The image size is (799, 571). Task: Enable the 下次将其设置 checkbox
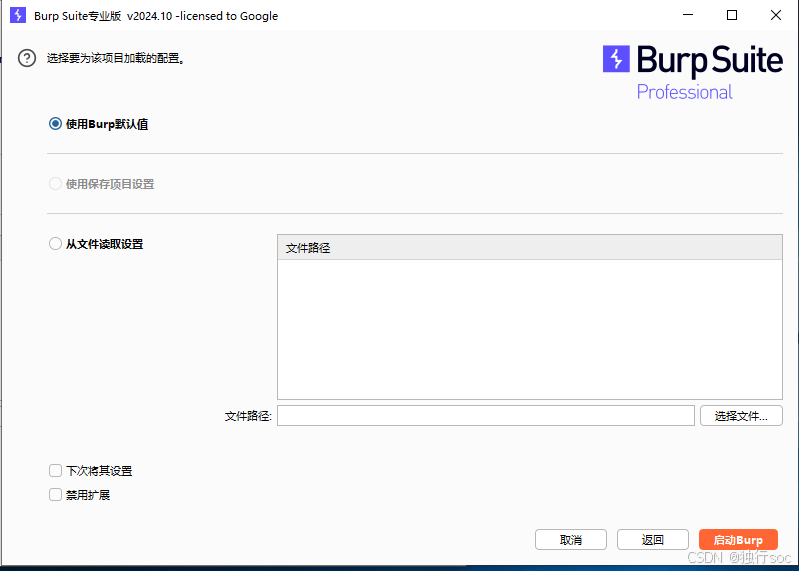pyautogui.click(x=55, y=471)
